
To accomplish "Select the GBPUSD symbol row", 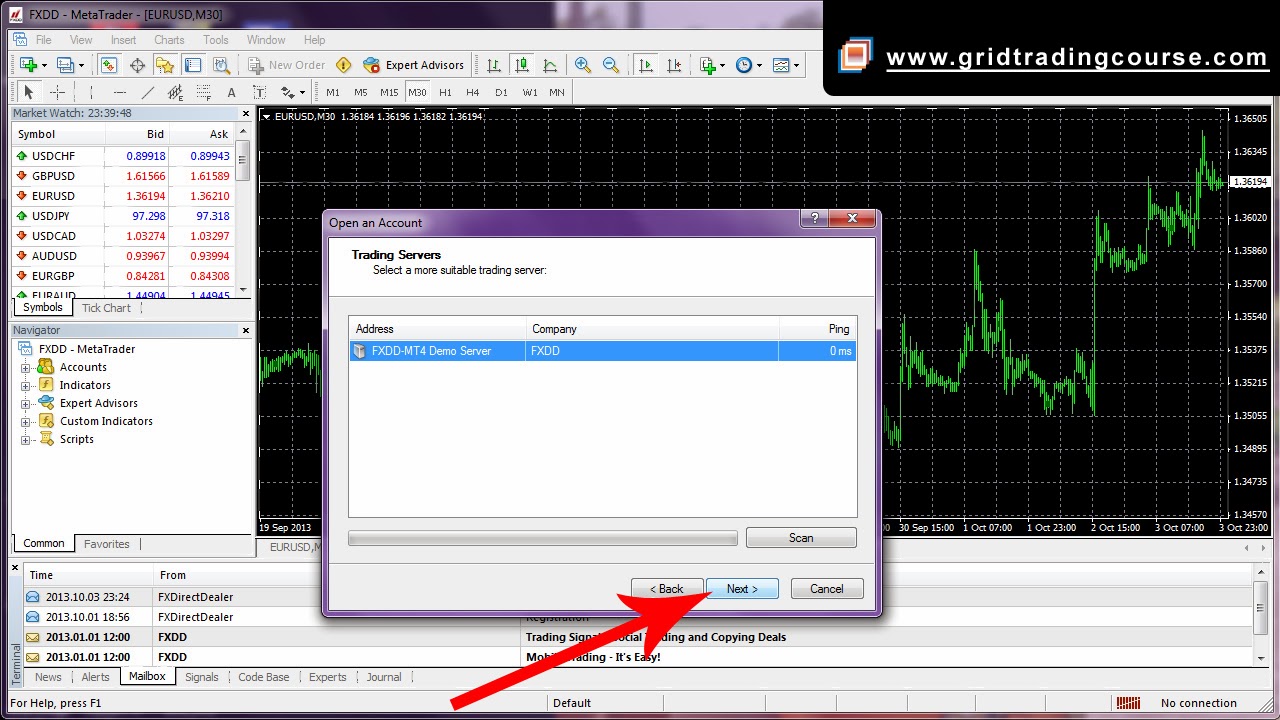I will pyautogui.click(x=124, y=176).
